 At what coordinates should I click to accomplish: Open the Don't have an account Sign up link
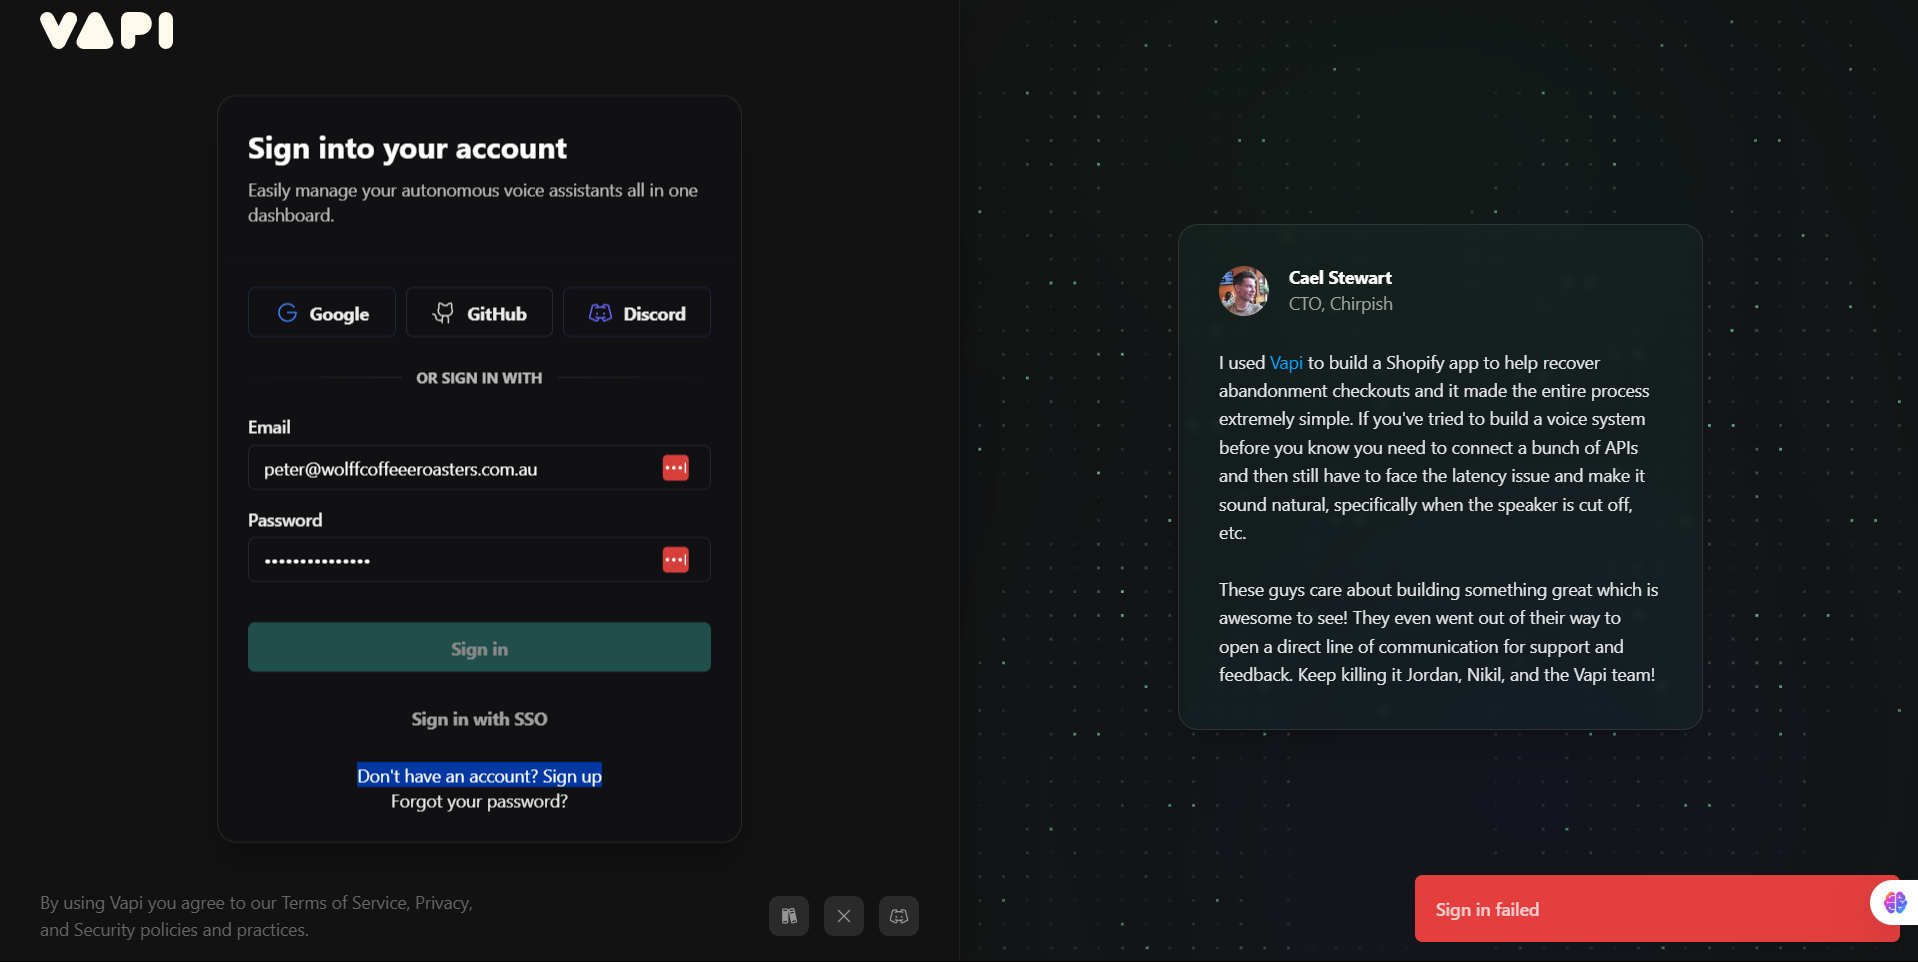479,776
